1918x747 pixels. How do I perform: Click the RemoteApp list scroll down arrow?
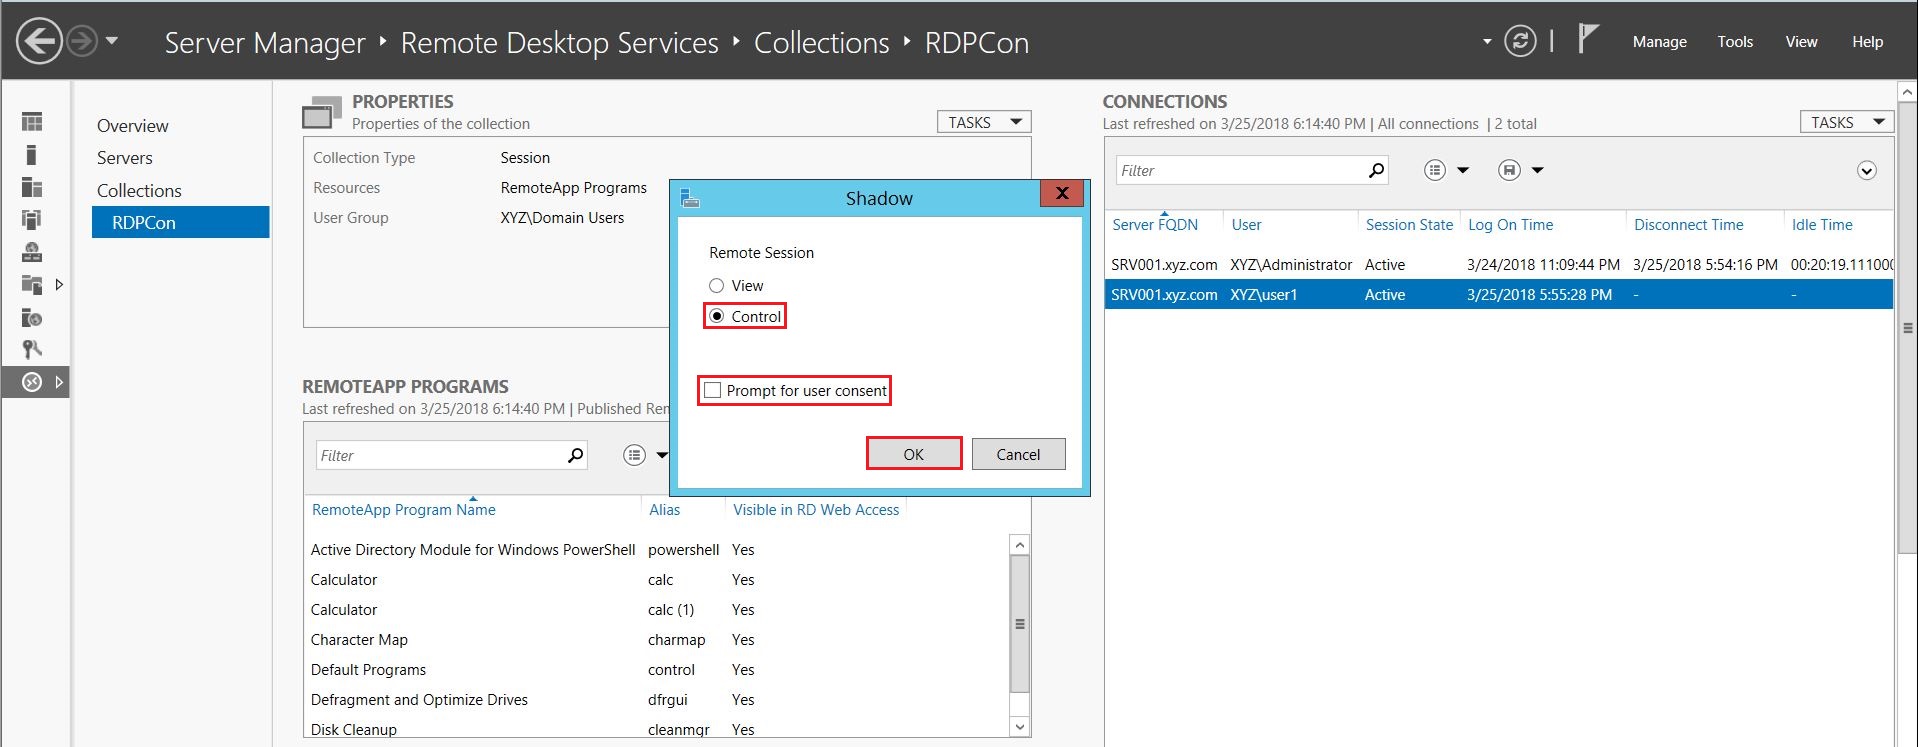[1020, 727]
